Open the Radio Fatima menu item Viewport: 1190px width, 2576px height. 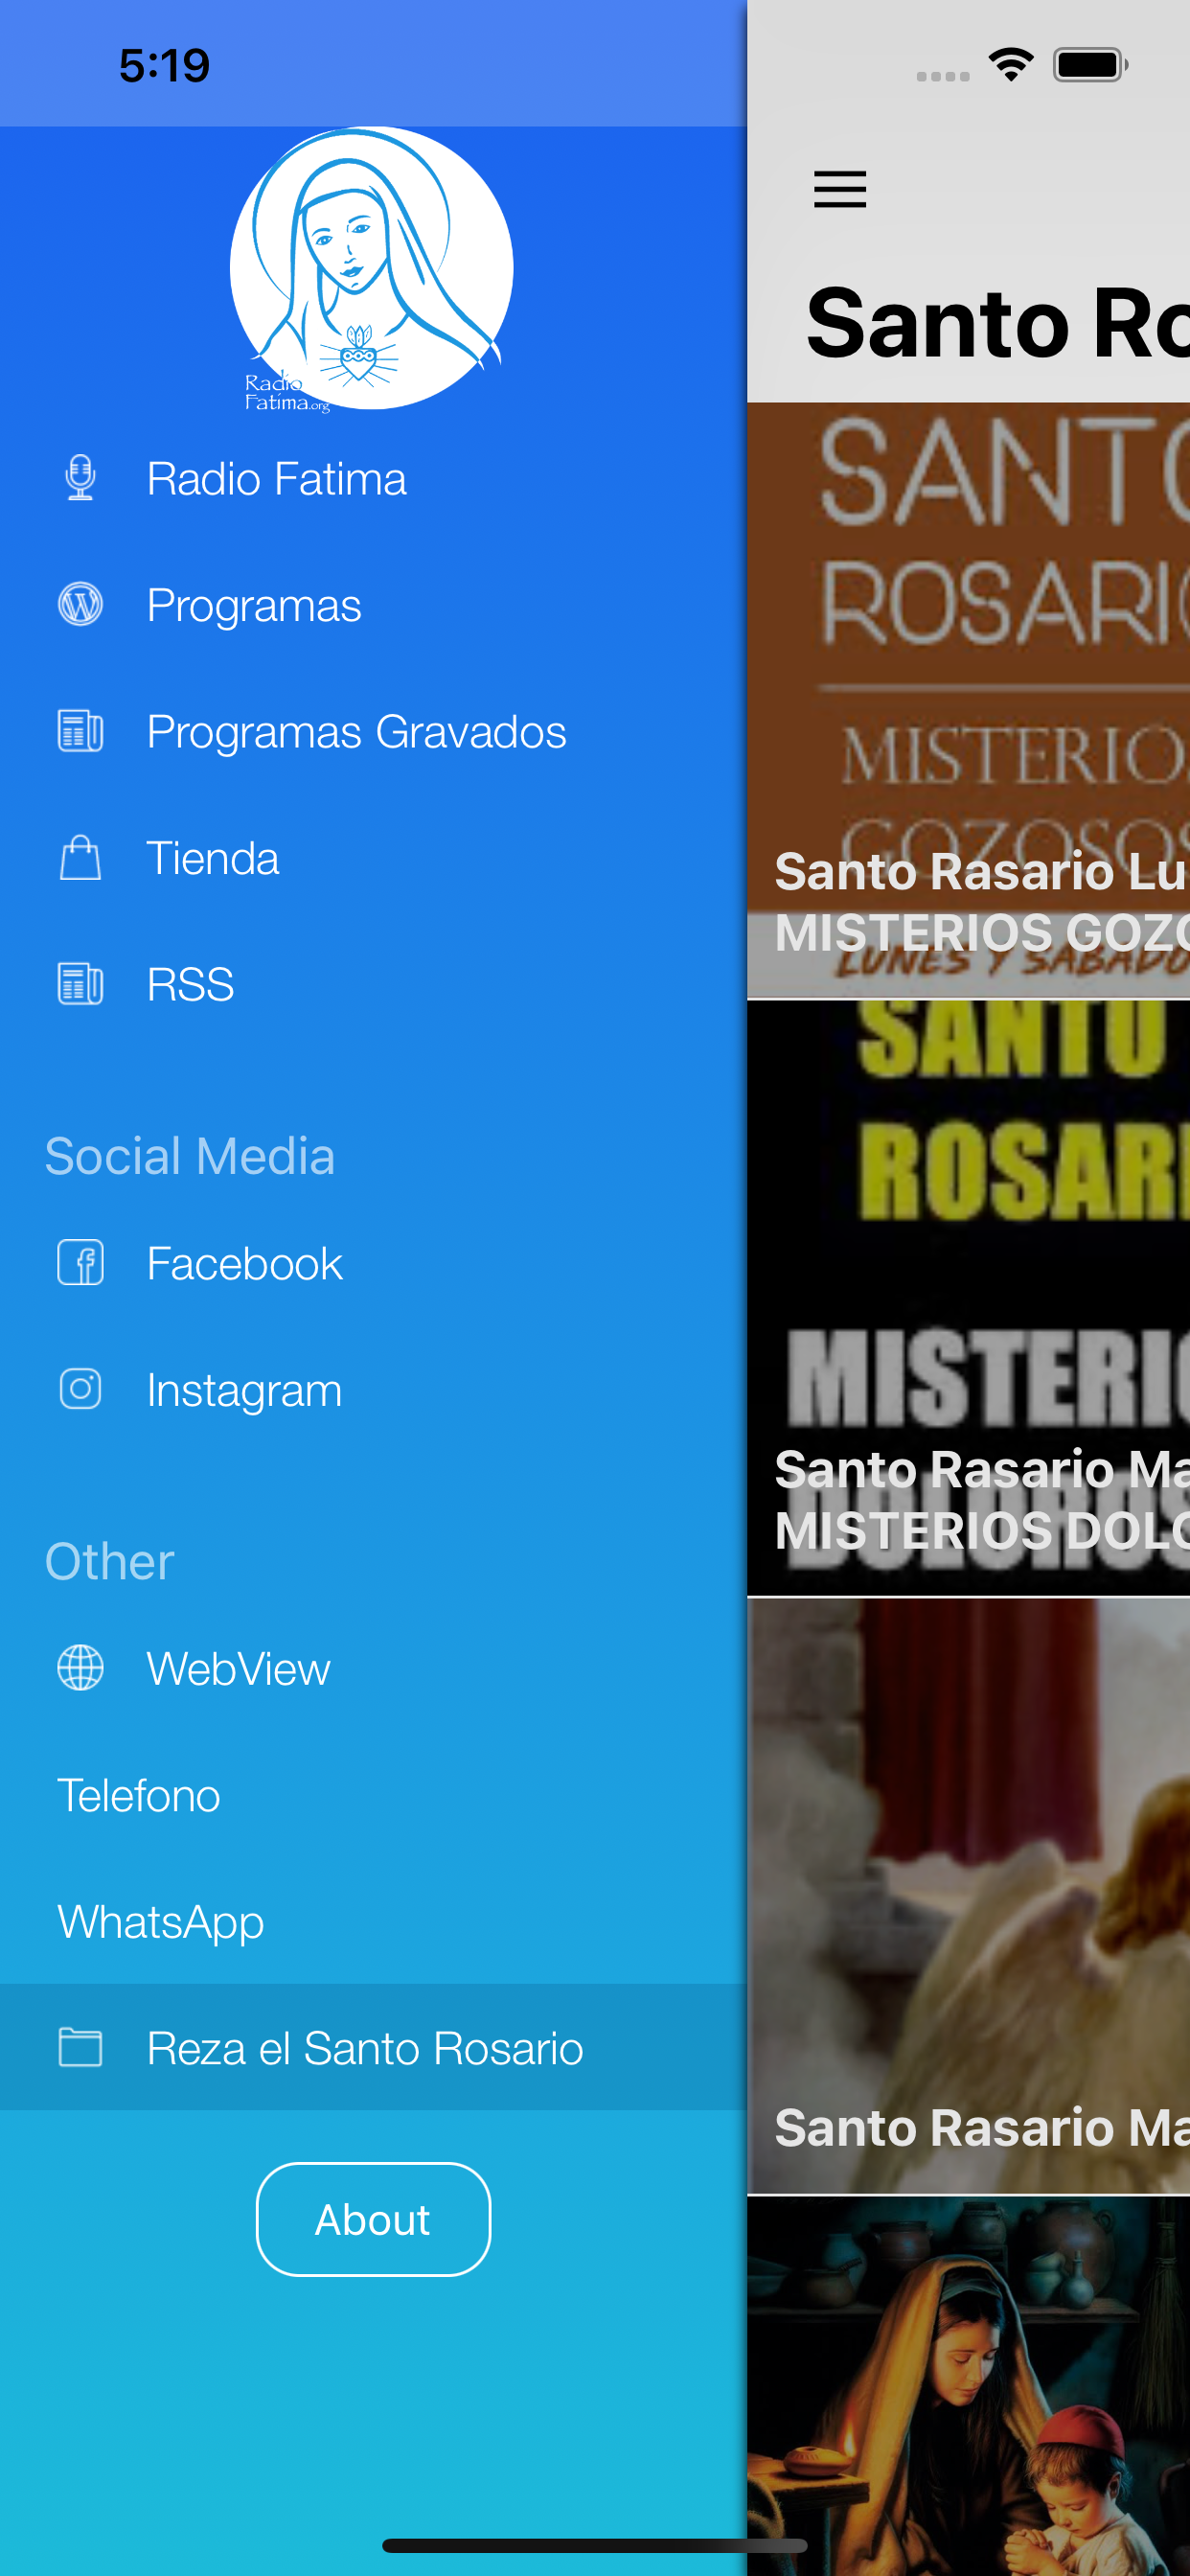point(373,478)
